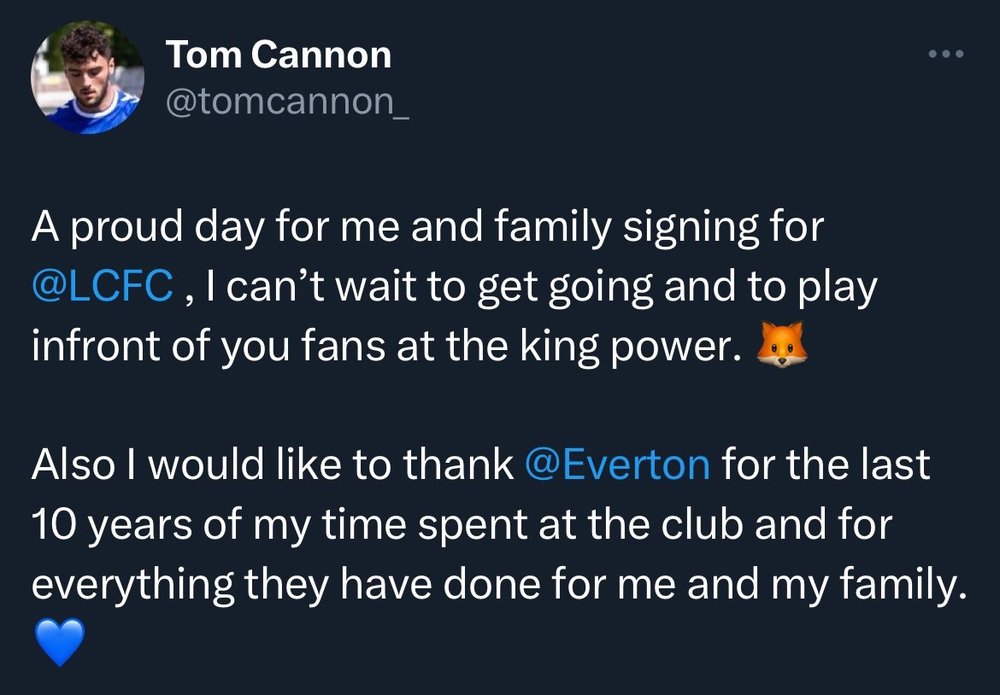Open the @Everton mention link
The height and width of the screenshot is (695, 1000).
point(617,464)
